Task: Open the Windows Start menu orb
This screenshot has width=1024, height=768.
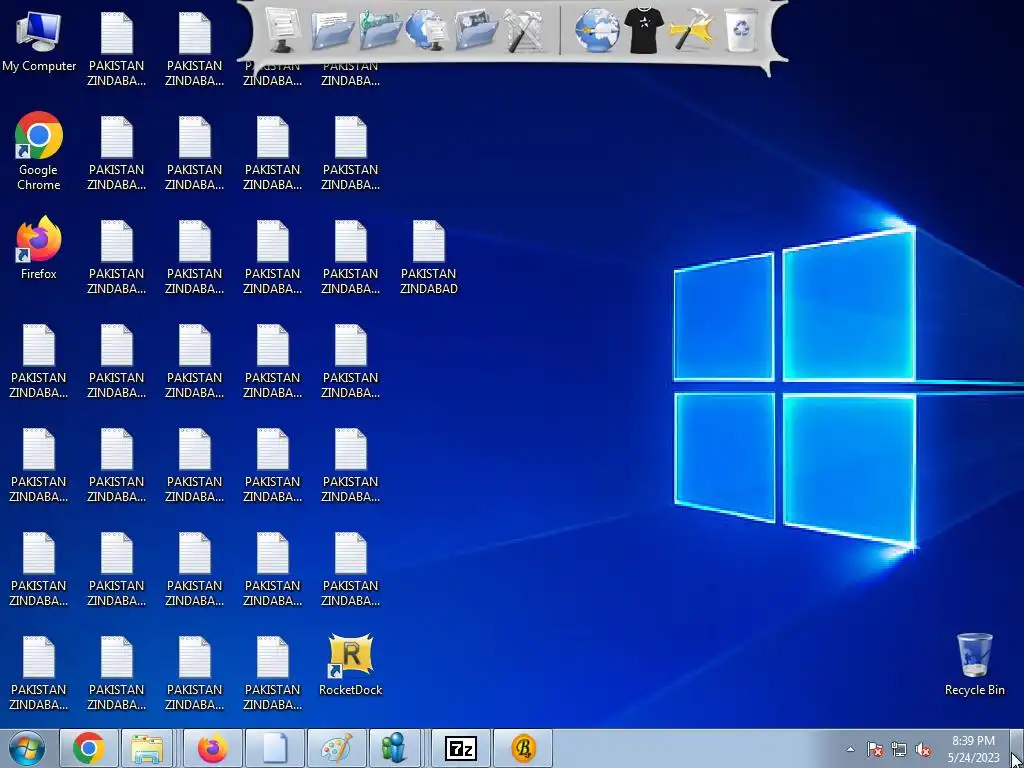Action: pyautogui.click(x=27, y=748)
